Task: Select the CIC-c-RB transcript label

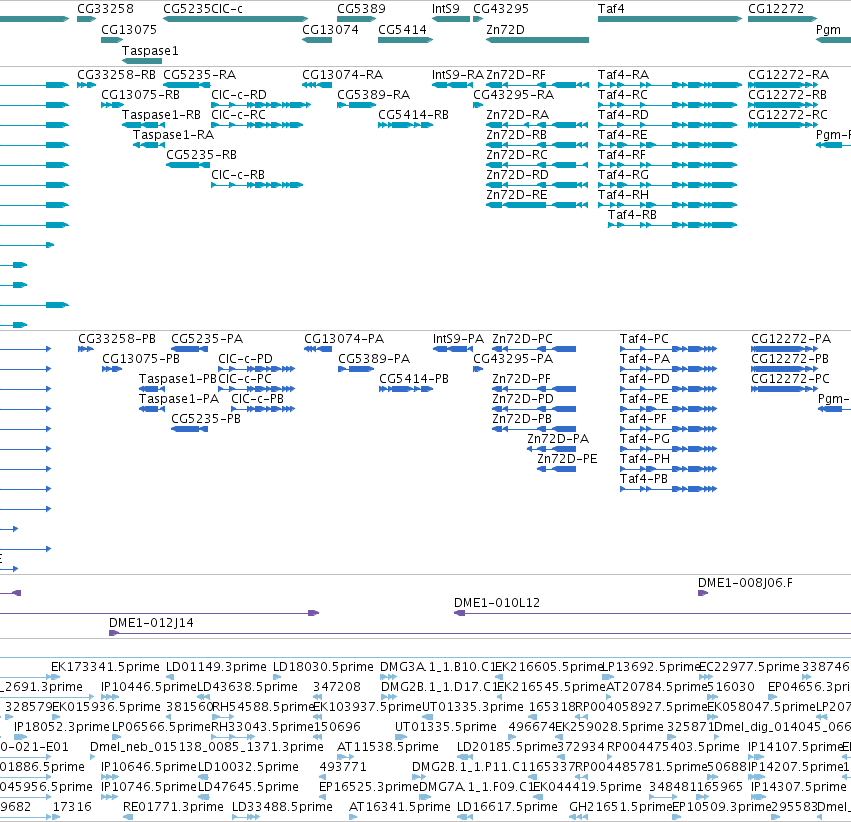Action: pyautogui.click(x=238, y=175)
